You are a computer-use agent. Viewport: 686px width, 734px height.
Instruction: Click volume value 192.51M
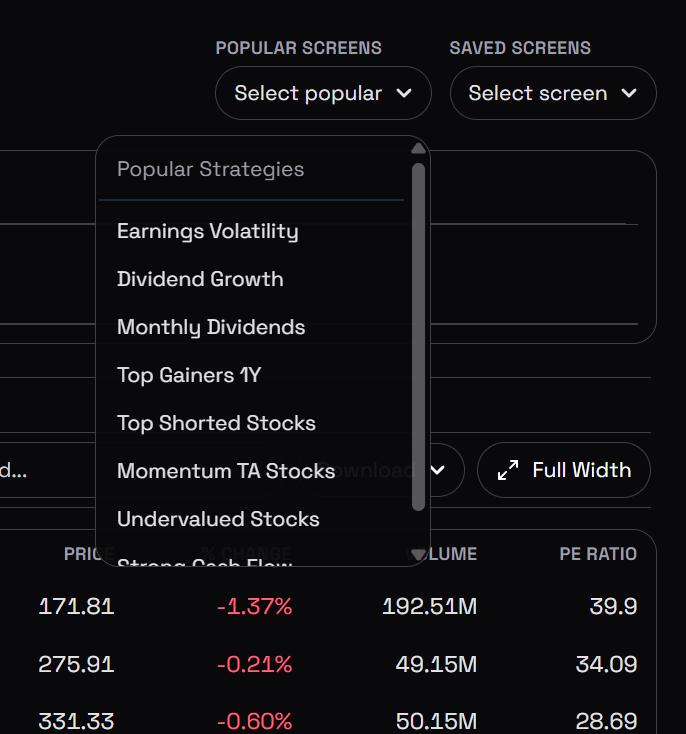coord(430,606)
